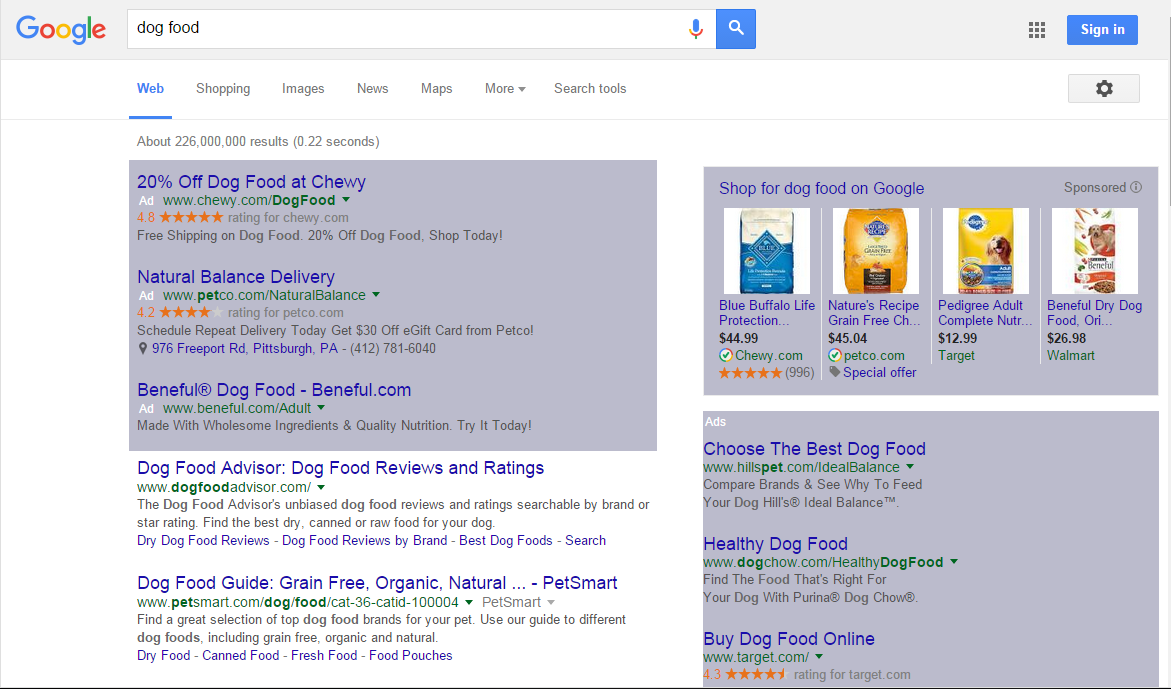The height and width of the screenshot is (689, 1171).
Task: Click the Chewy.com trusted store checkmark
Action: coord(725,355)
